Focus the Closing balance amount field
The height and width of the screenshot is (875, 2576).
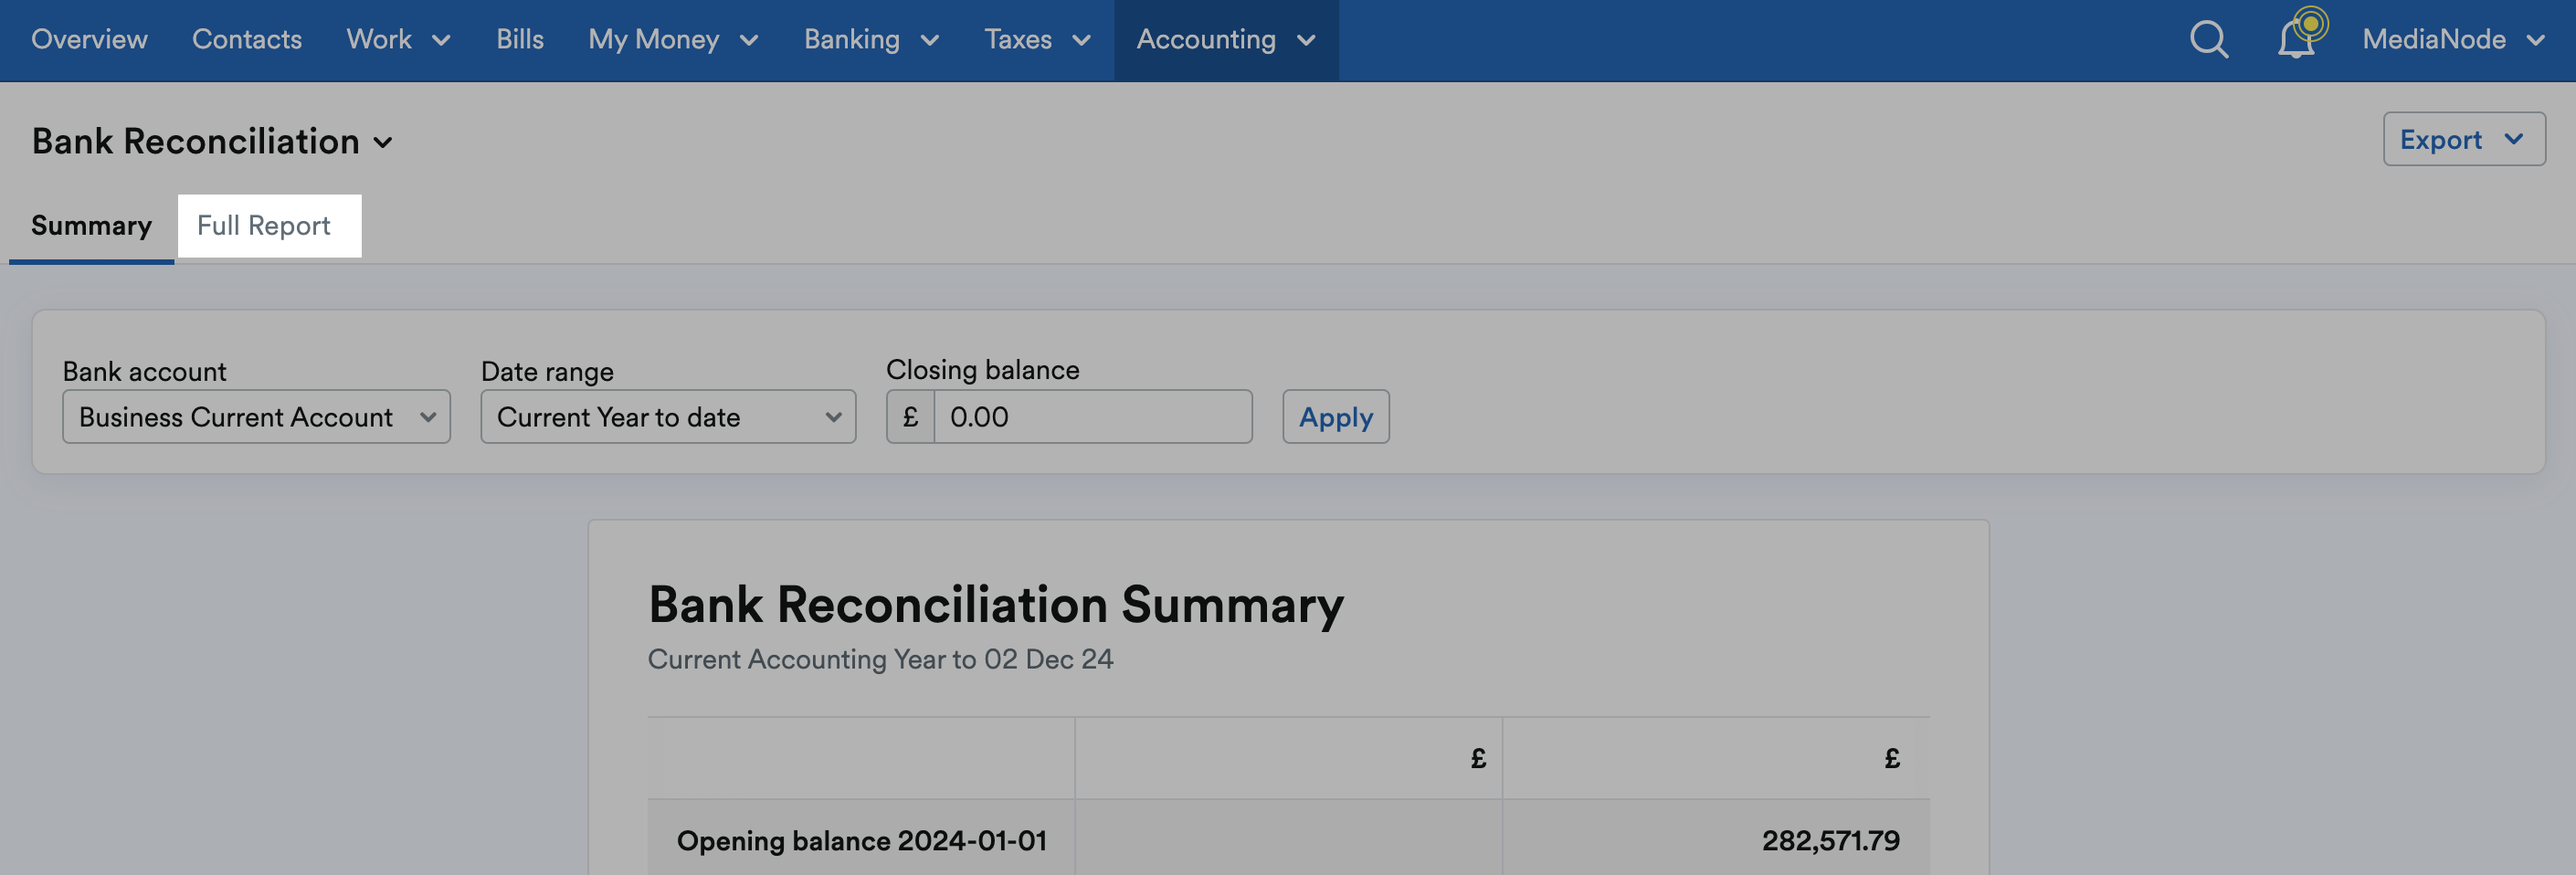pyautogui.click(x=1092, y=416)
